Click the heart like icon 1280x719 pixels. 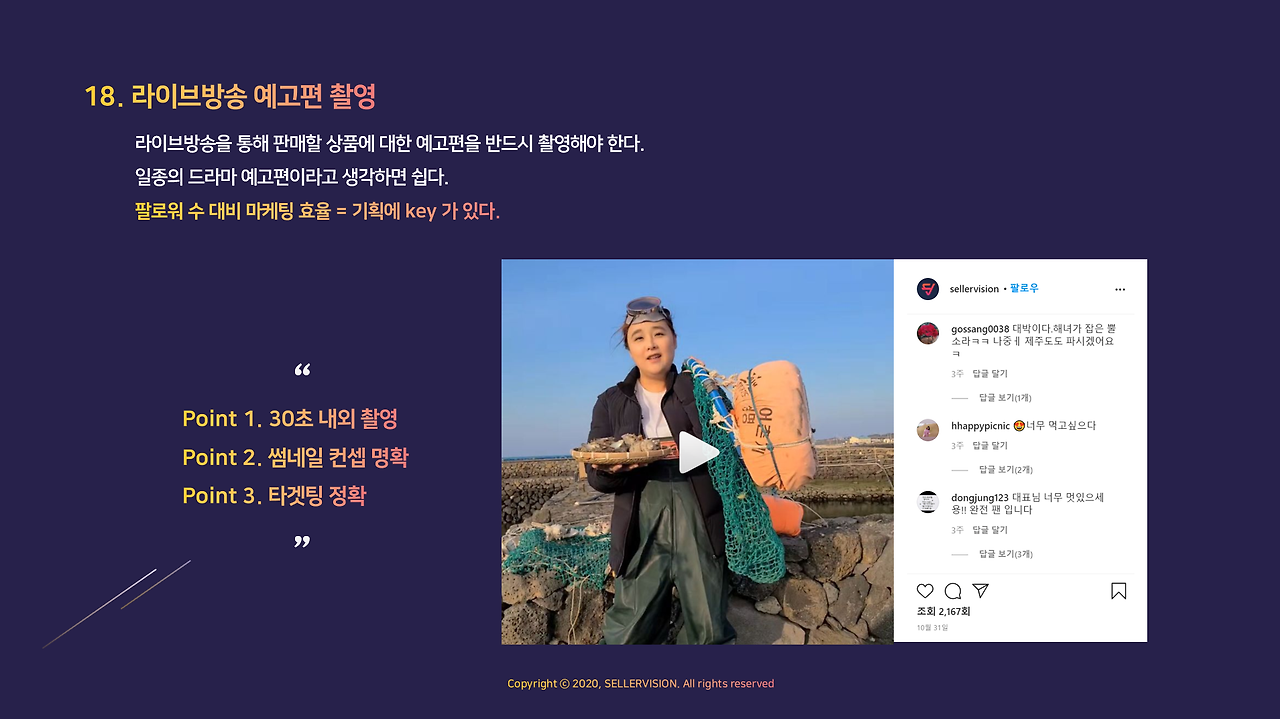coord(925,591)
